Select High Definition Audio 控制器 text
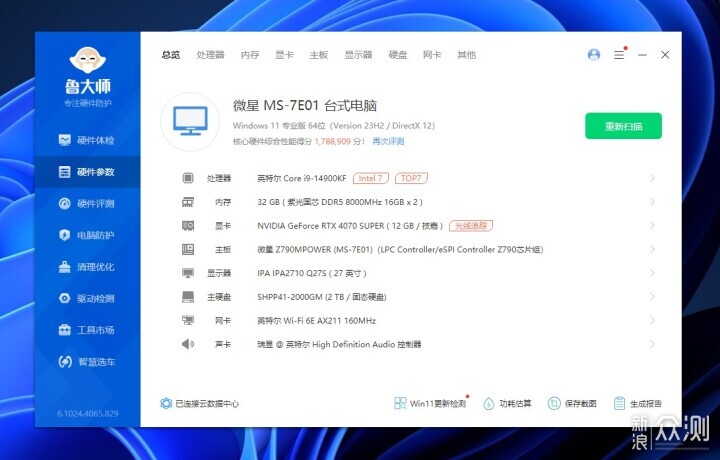Image resolution: width=720 pixels, height=460 pixels. tap(339, 344)
